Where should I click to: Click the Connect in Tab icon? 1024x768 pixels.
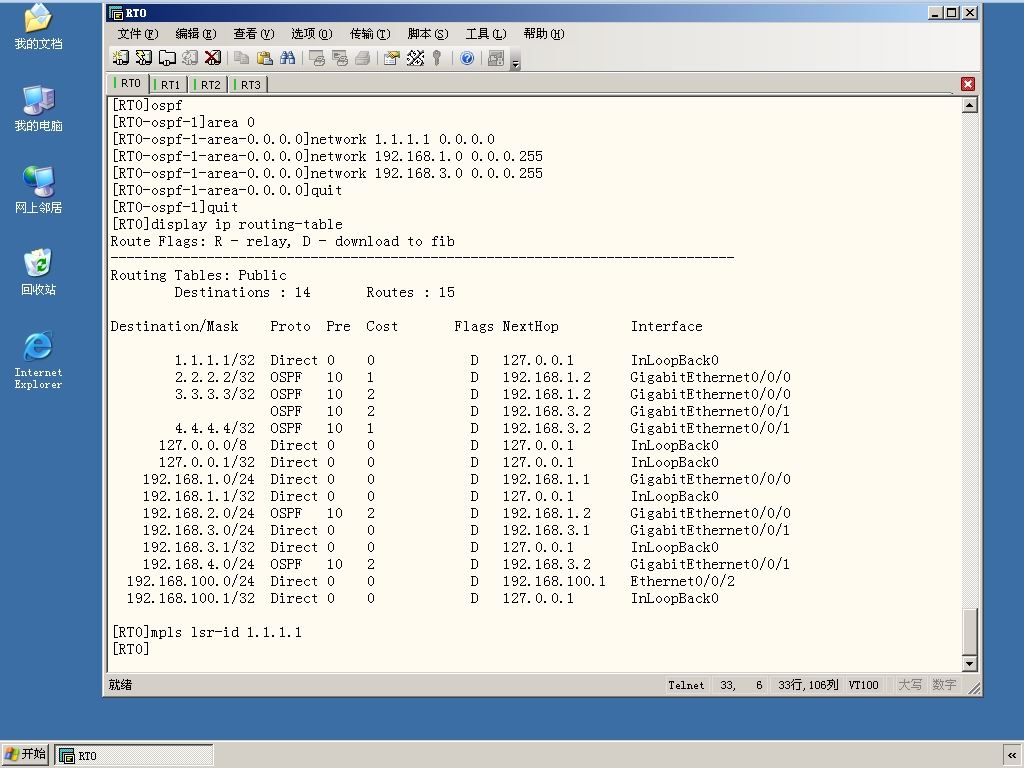[x=167, y=58]
